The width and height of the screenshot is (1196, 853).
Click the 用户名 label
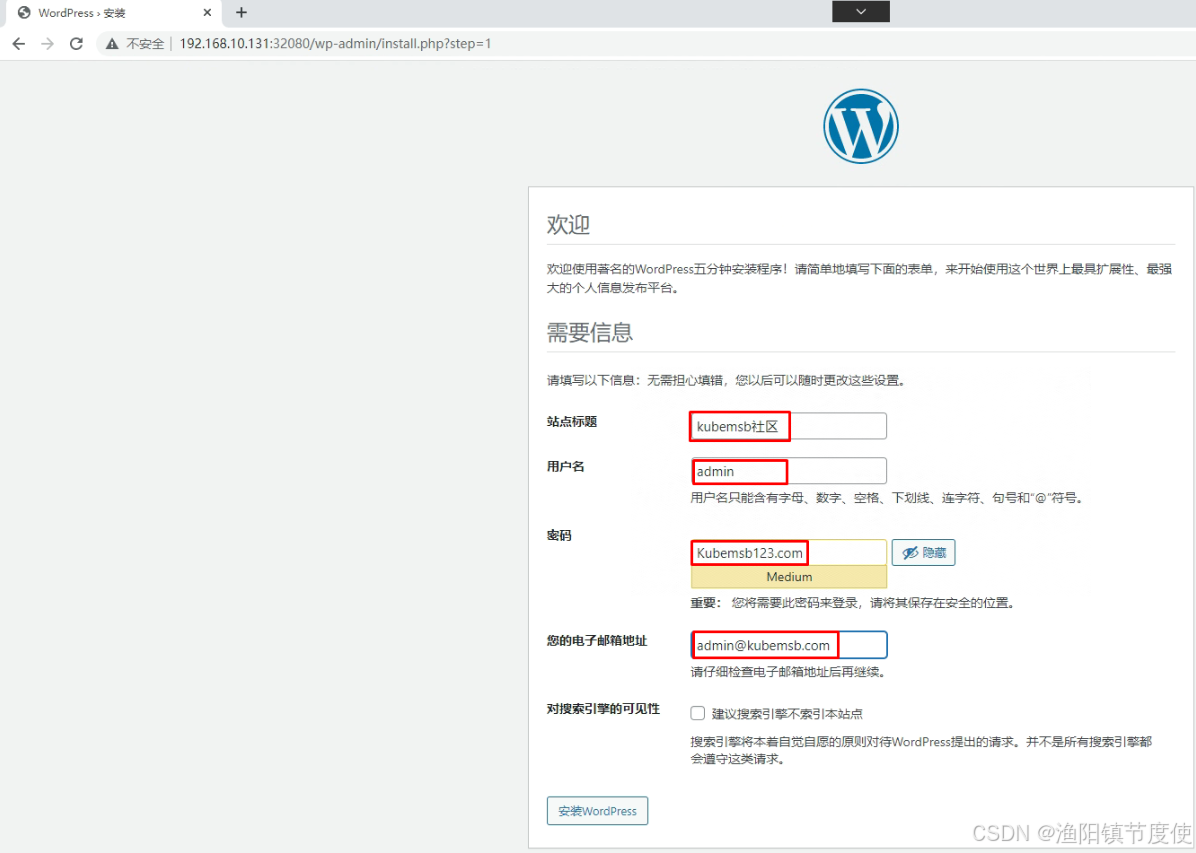pos(565,467)
